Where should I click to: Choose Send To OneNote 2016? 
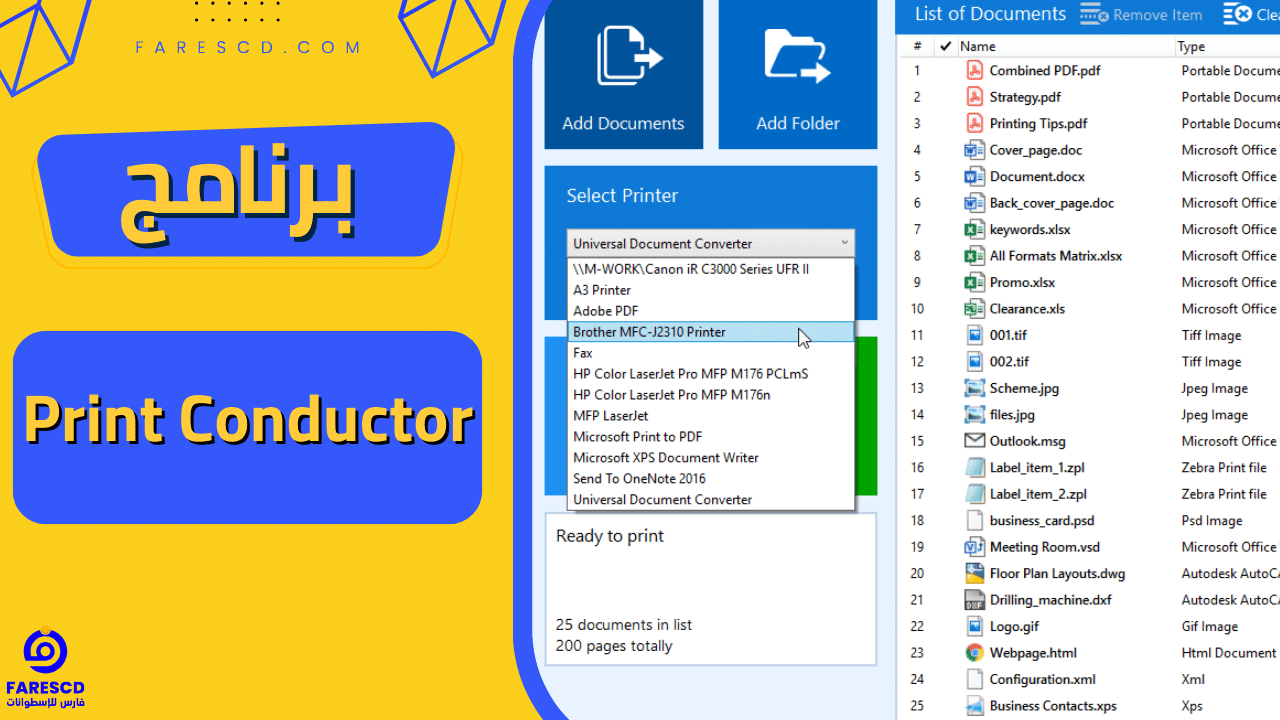click(710, 479)
